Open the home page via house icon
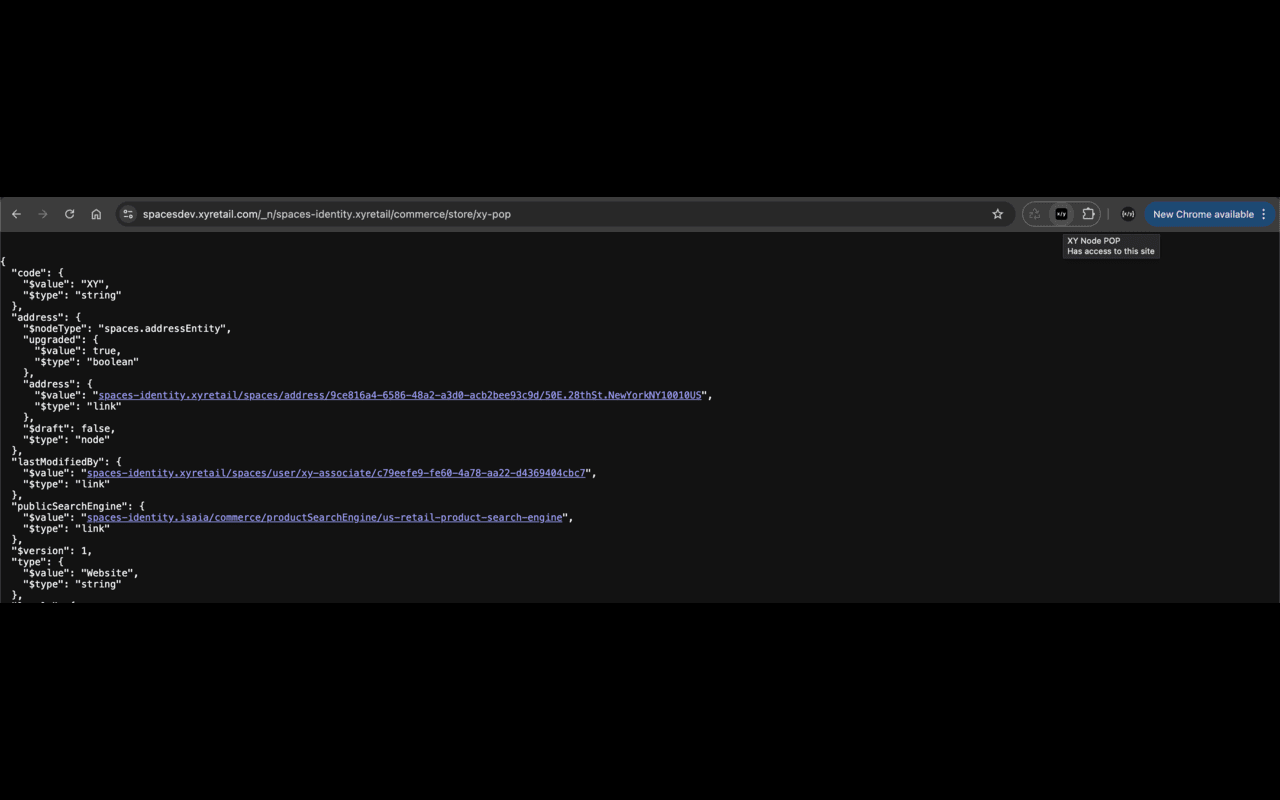The width and height of the screenshot is (1280, 800). (96, 214)
